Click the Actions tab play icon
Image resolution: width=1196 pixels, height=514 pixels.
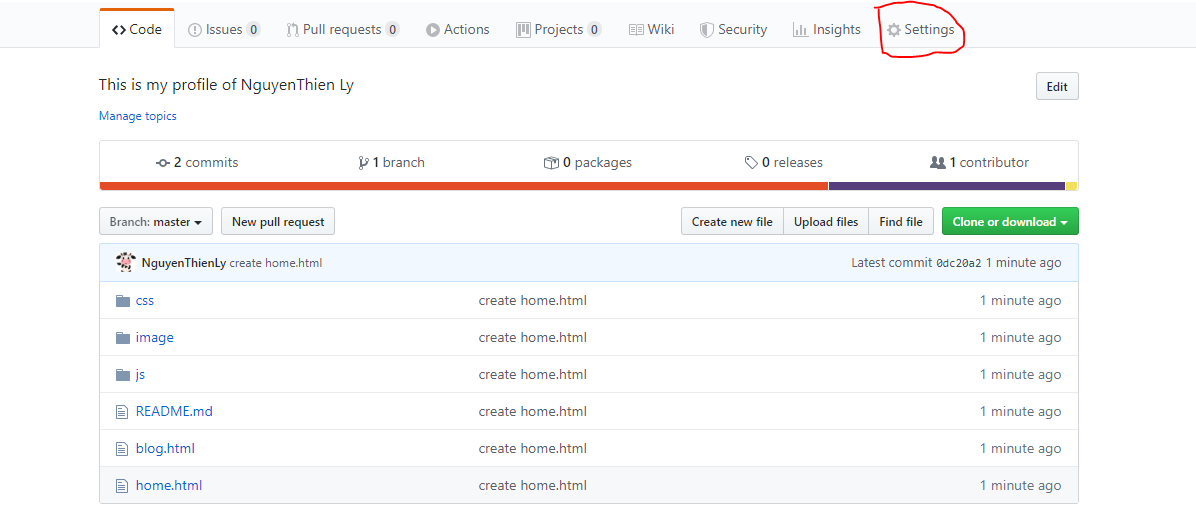(432, 30)
